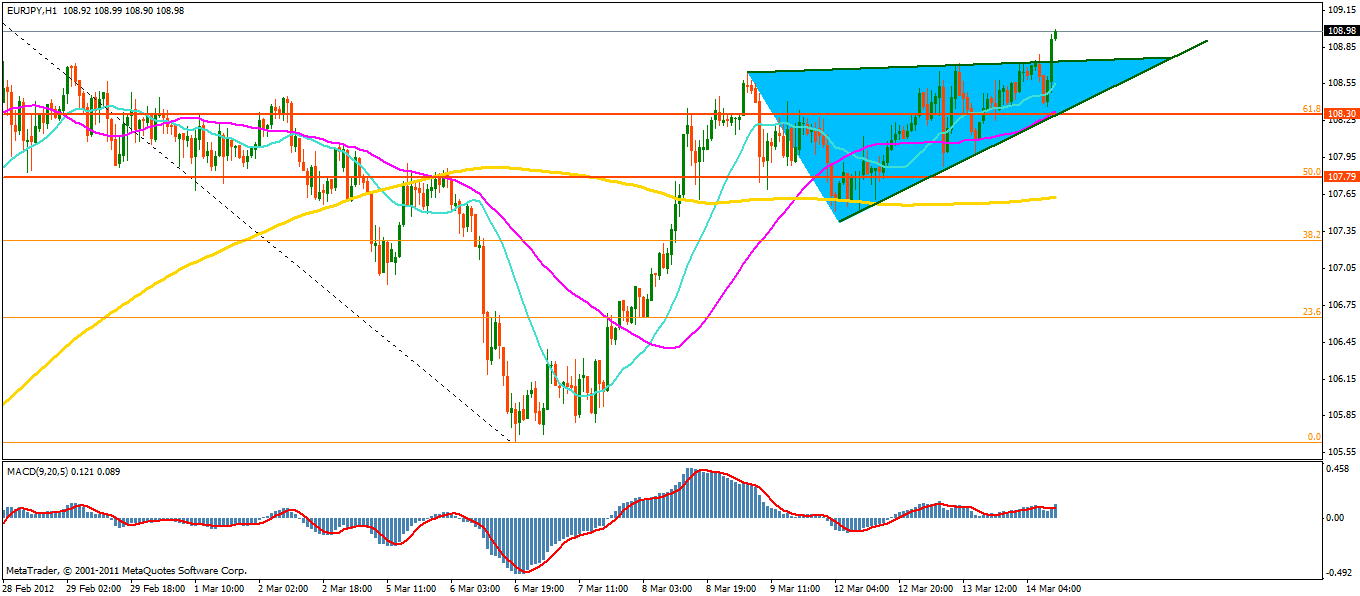Click the 28 Feb 2012 date label
The height and width of the screenshot is (596, 1360).
[30, 587]
